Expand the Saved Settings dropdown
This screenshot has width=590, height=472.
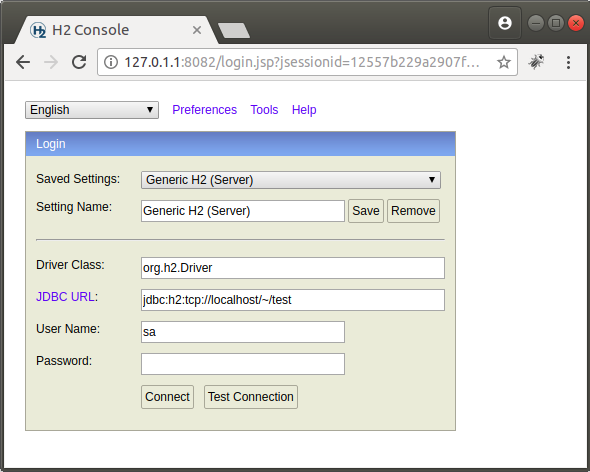coord(291,180)
